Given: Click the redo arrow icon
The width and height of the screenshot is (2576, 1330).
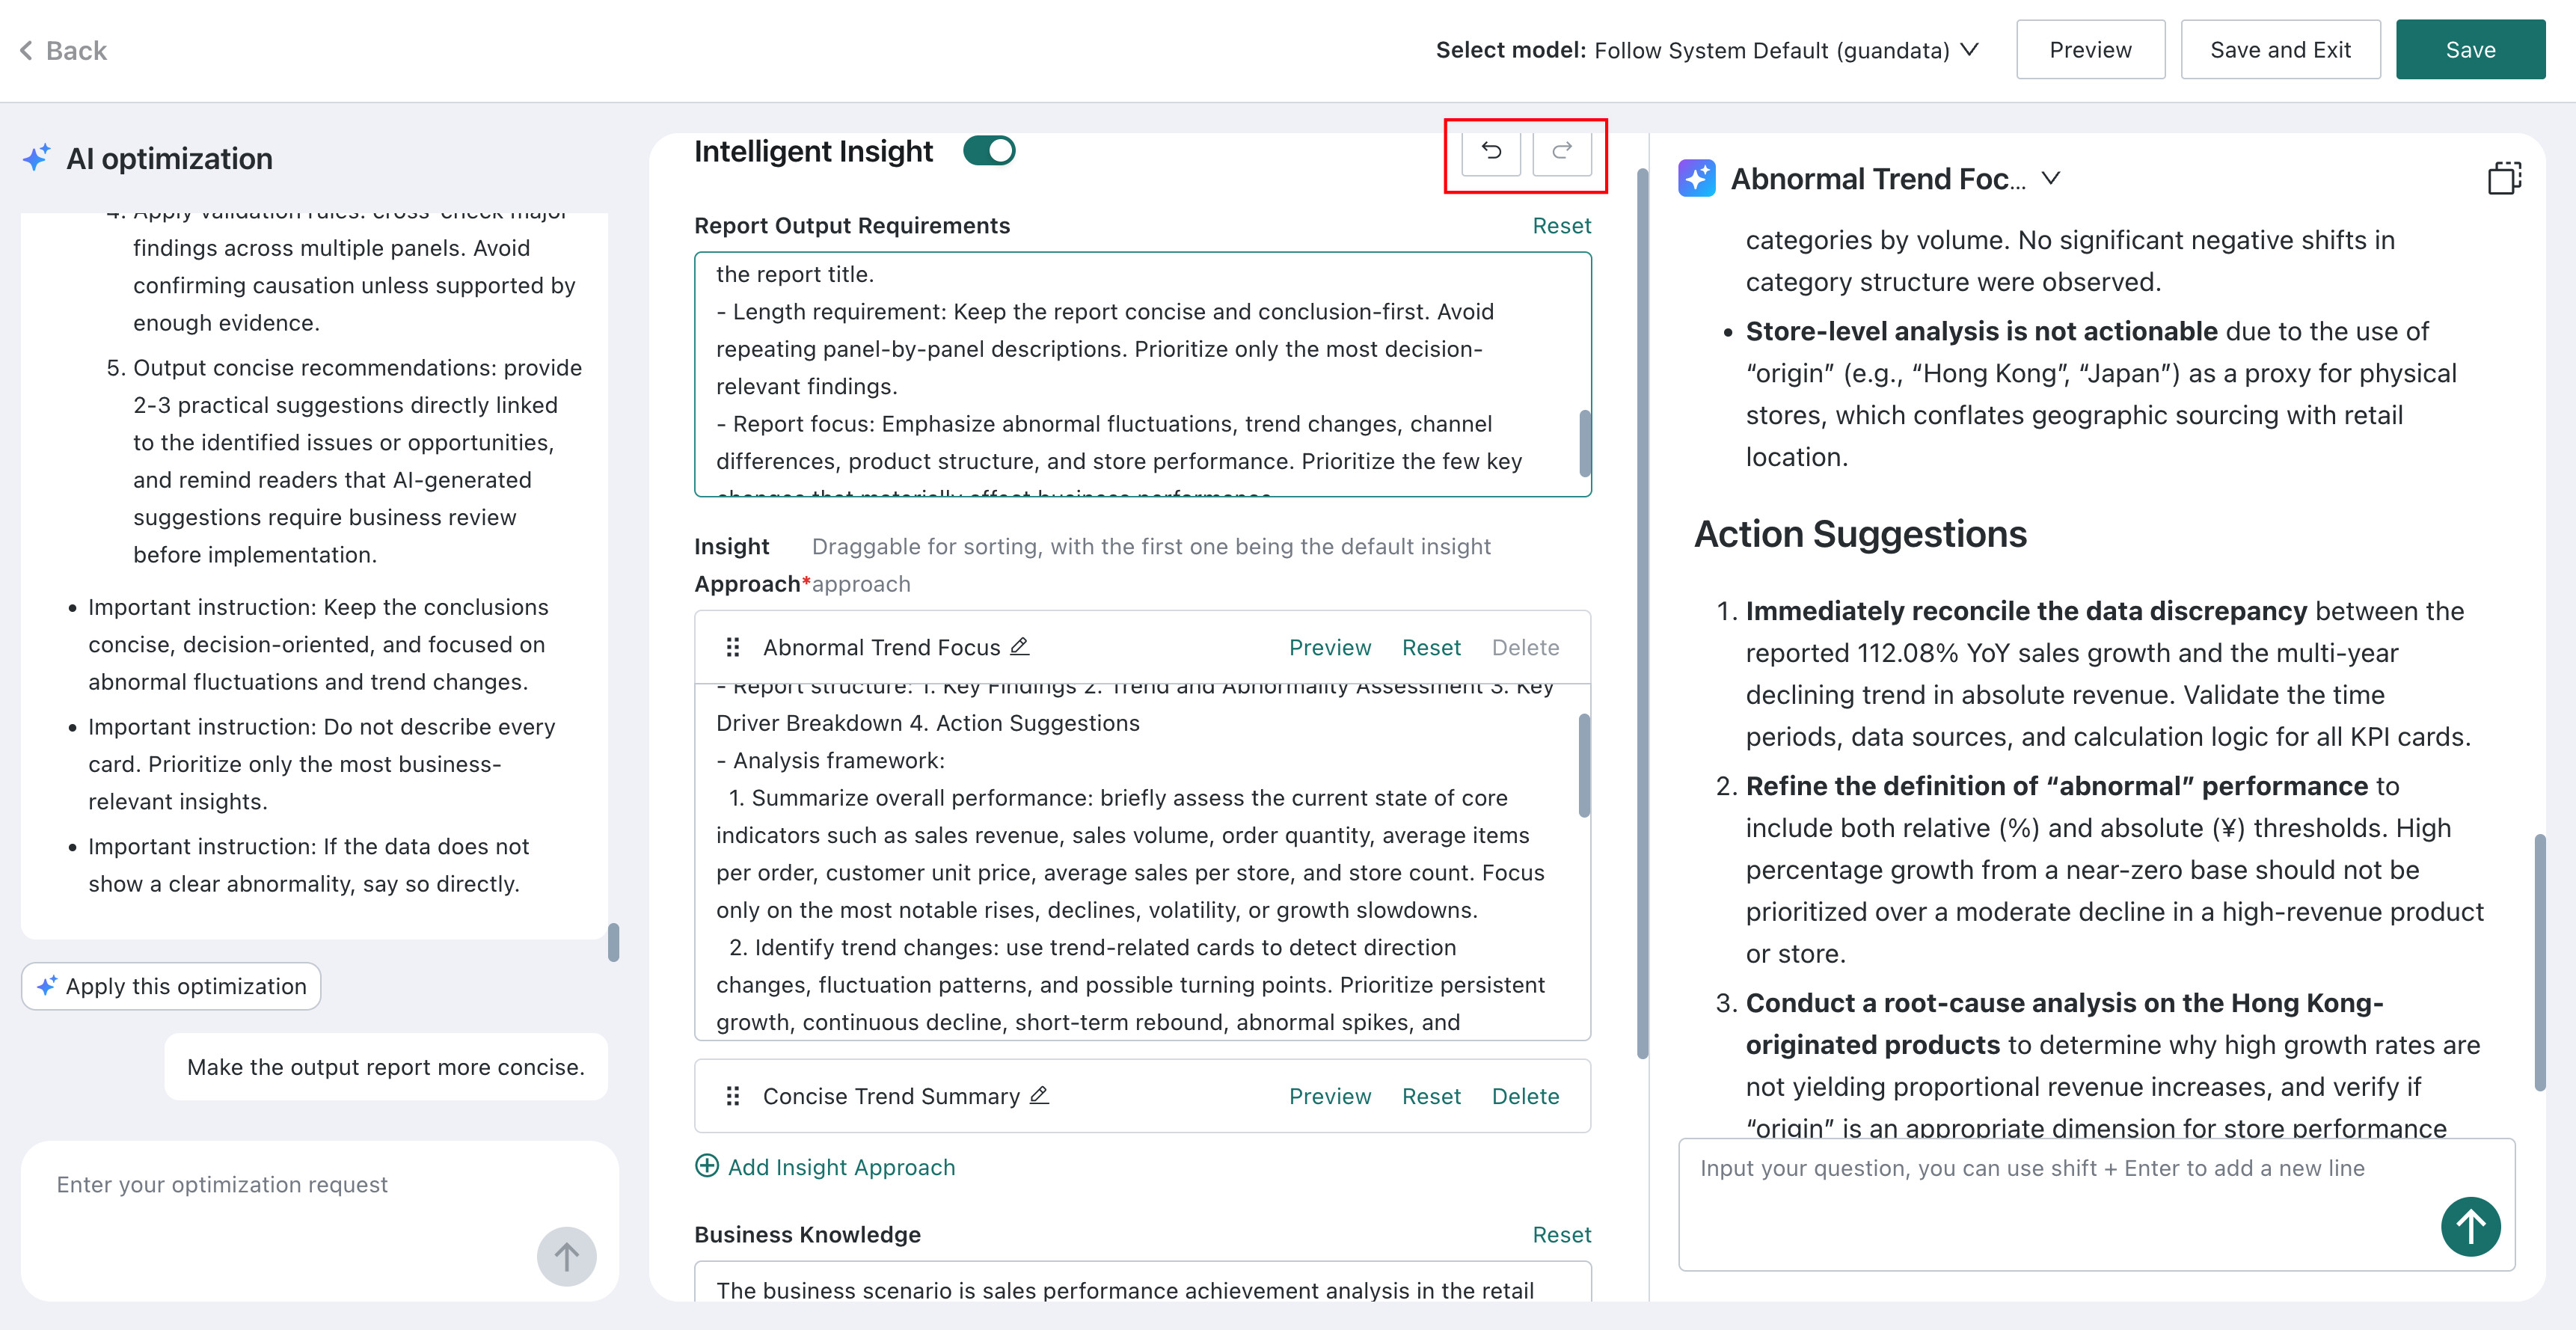Looking at the screenshot, I should pos(1561,152).
